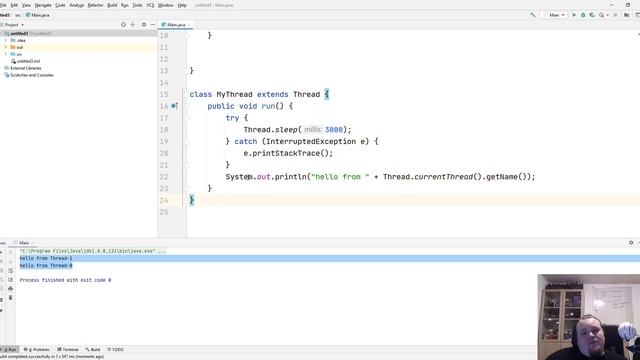The width and height of the screenshot is (640, 360).
Task: Open the Build menu
Action: 112,5
